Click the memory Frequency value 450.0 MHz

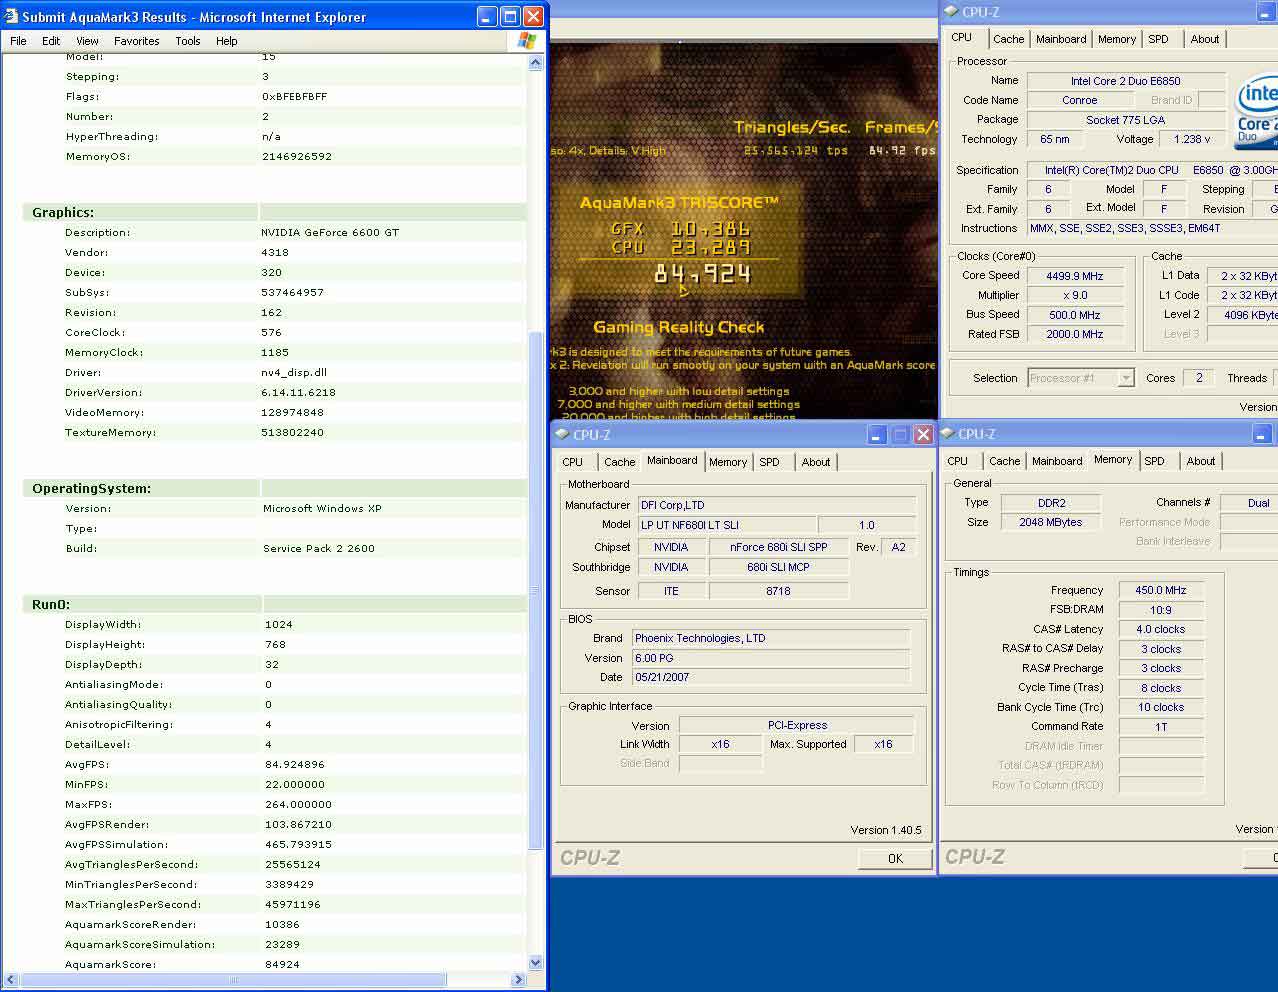coord(1161,591)
